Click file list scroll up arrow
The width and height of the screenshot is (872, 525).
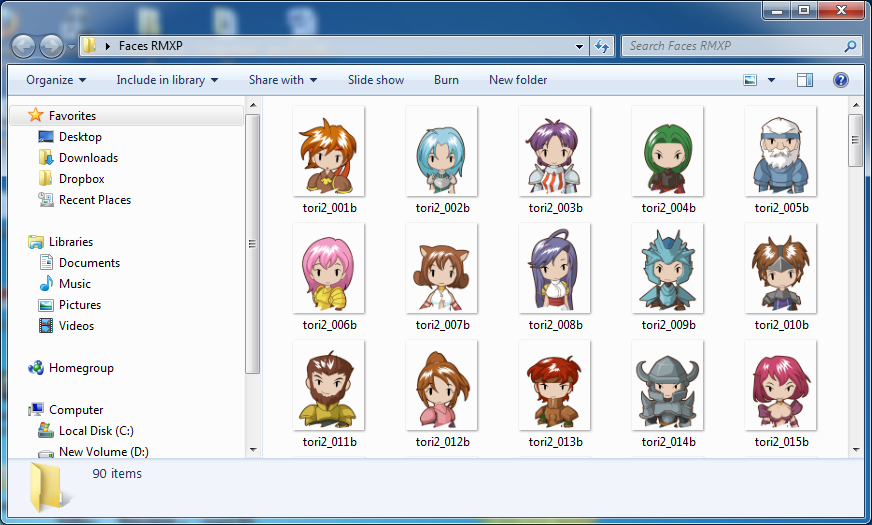pyautogui.click(x=855, y=105)
